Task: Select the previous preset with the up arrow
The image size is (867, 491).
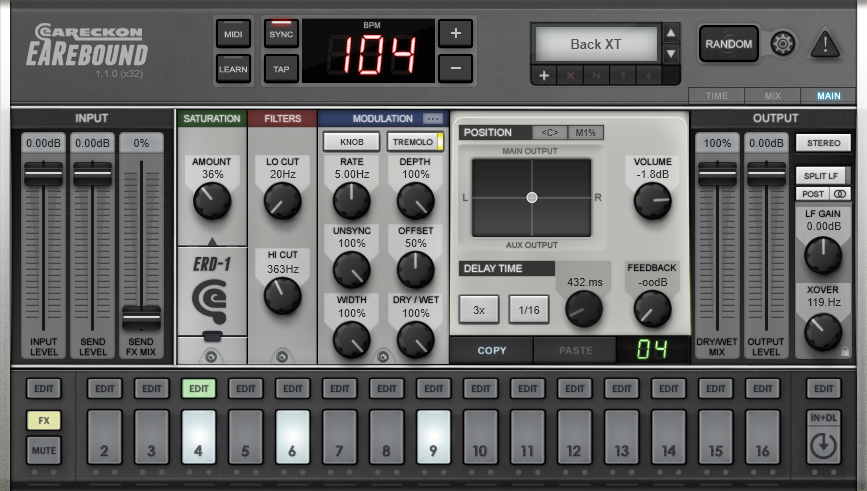Action: pyautogui.click(x=671, y=33)
